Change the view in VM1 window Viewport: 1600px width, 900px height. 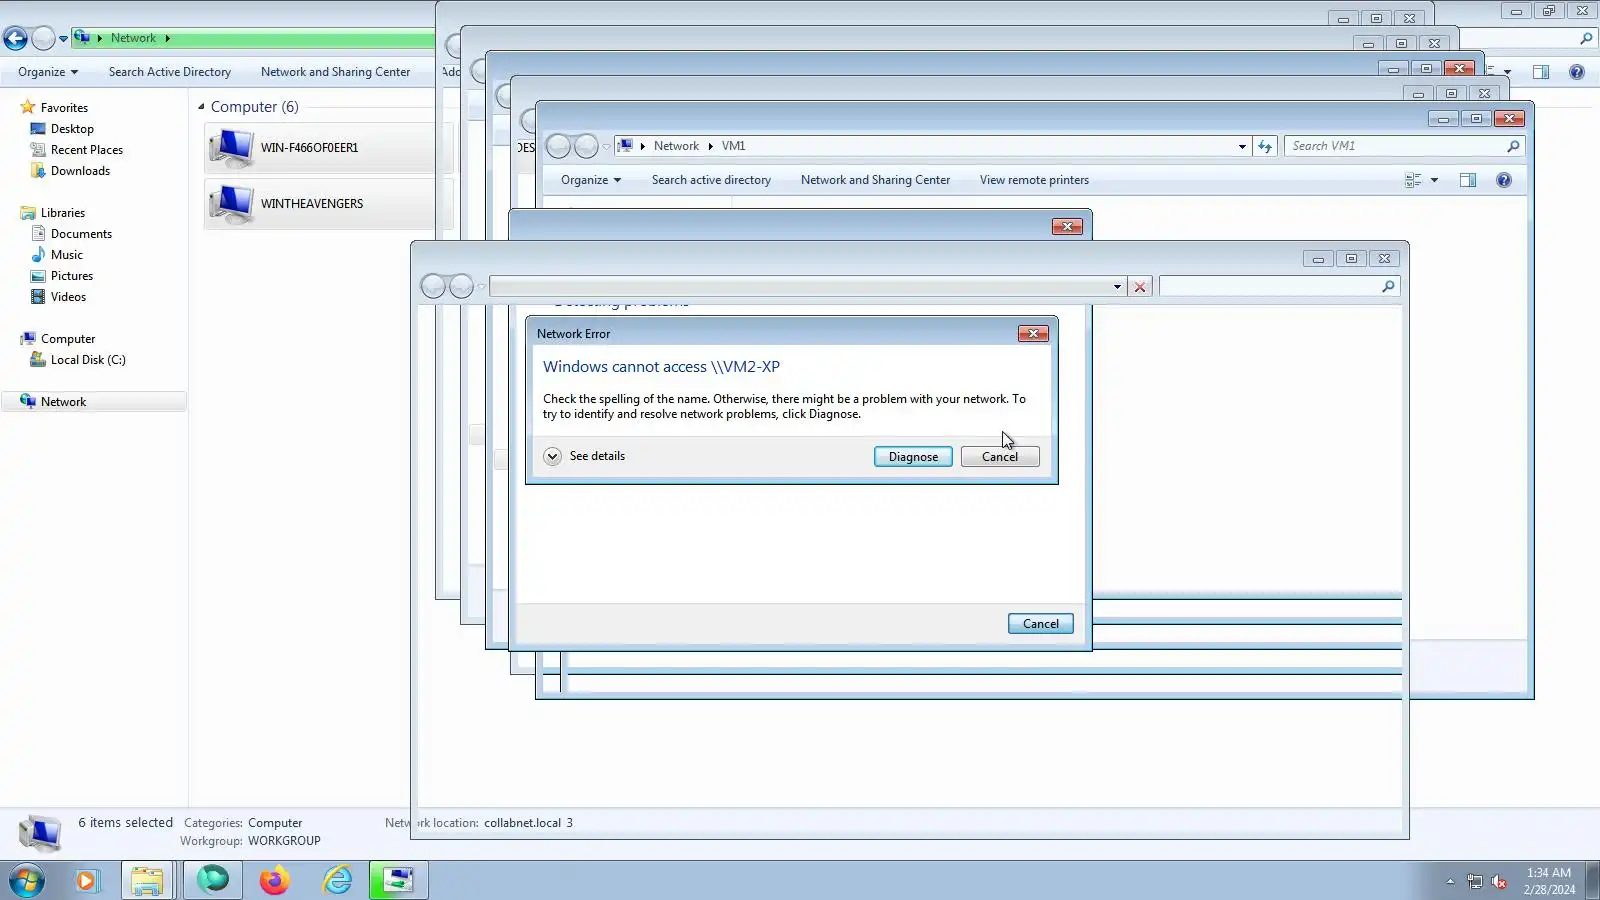1413,180
